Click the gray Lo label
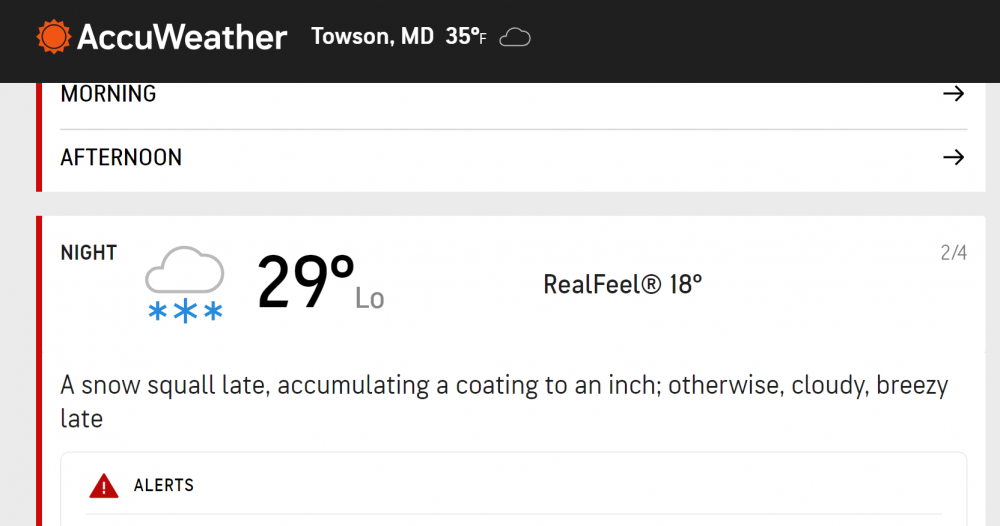This screenshot has height=526, width=1000. point(369,298)
